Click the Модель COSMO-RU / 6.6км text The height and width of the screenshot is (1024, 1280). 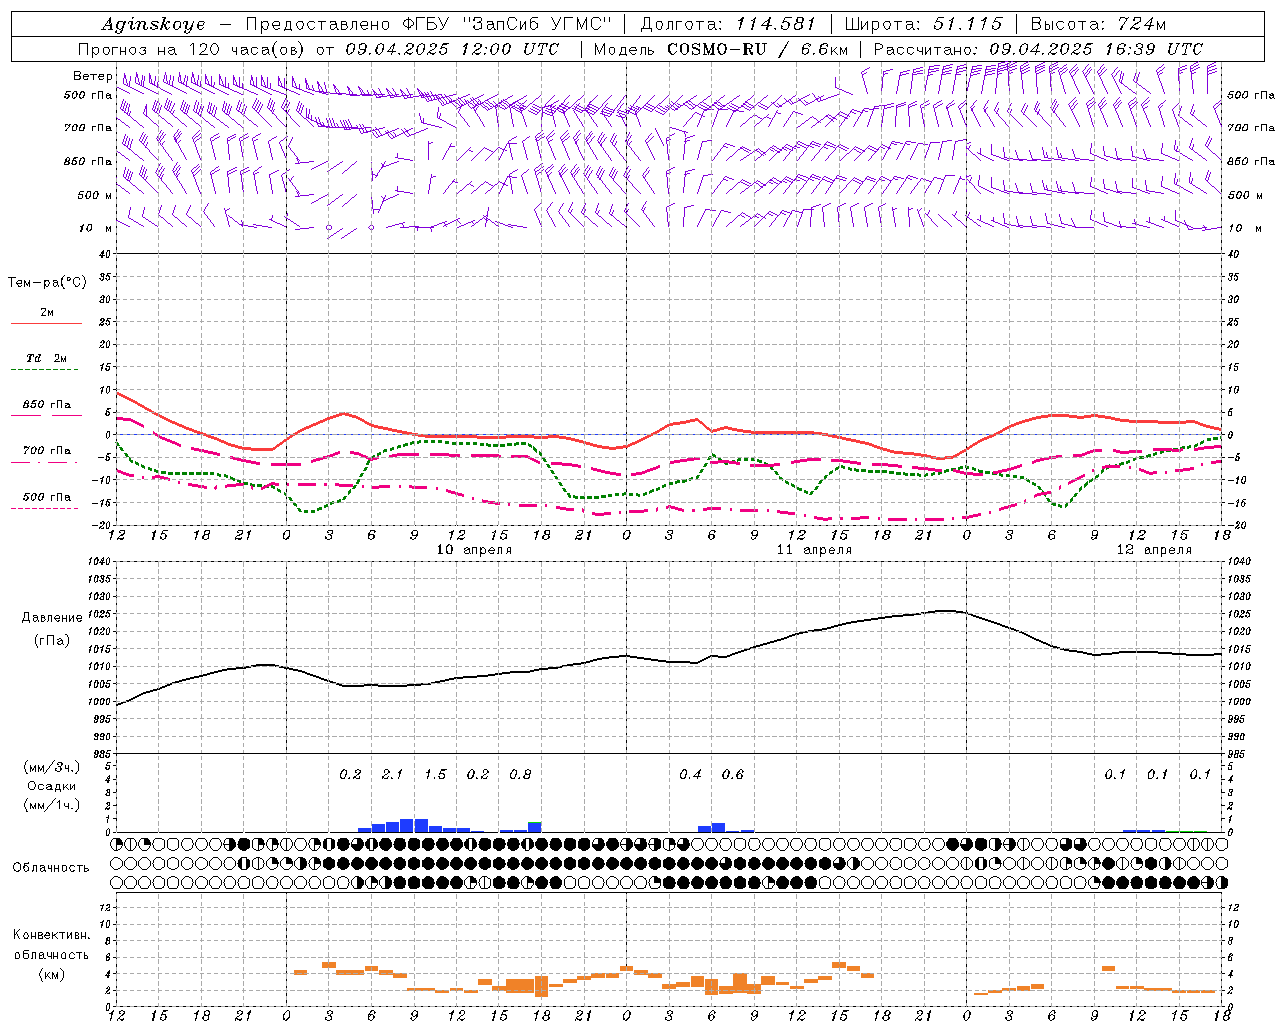(x=721, y=49)
